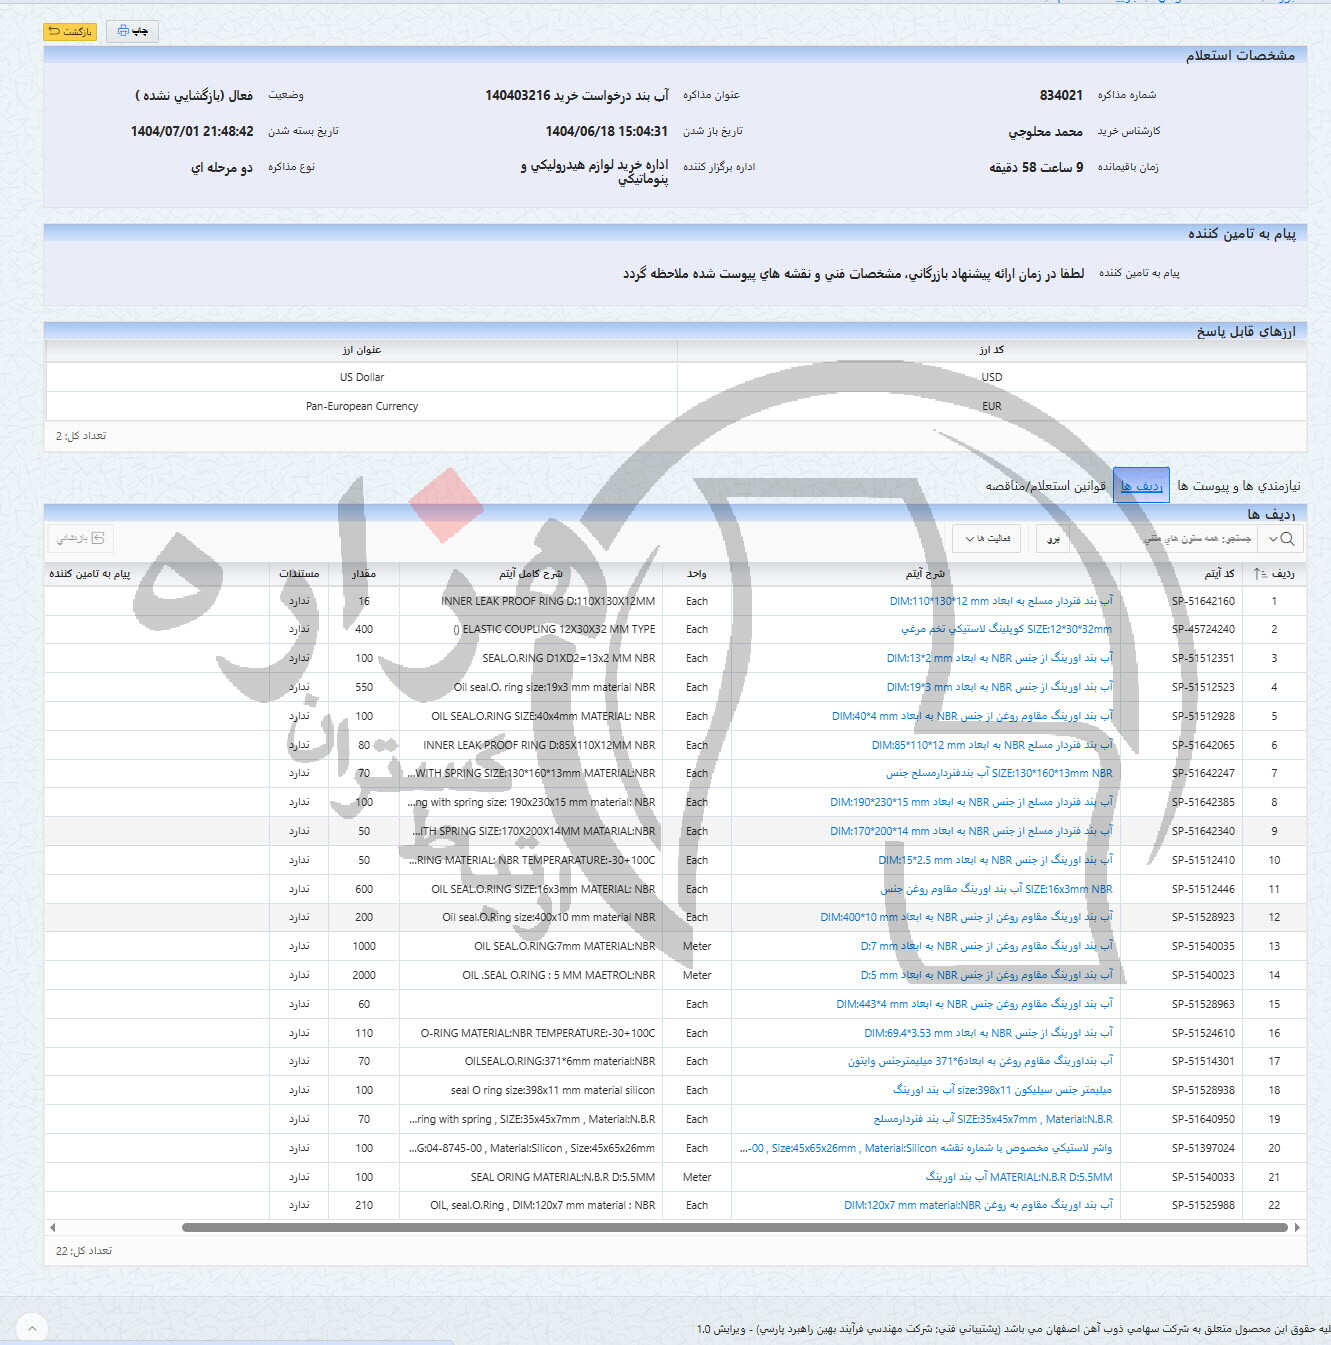Click the horizontal scrollbar left arrow

point(52,1227)
